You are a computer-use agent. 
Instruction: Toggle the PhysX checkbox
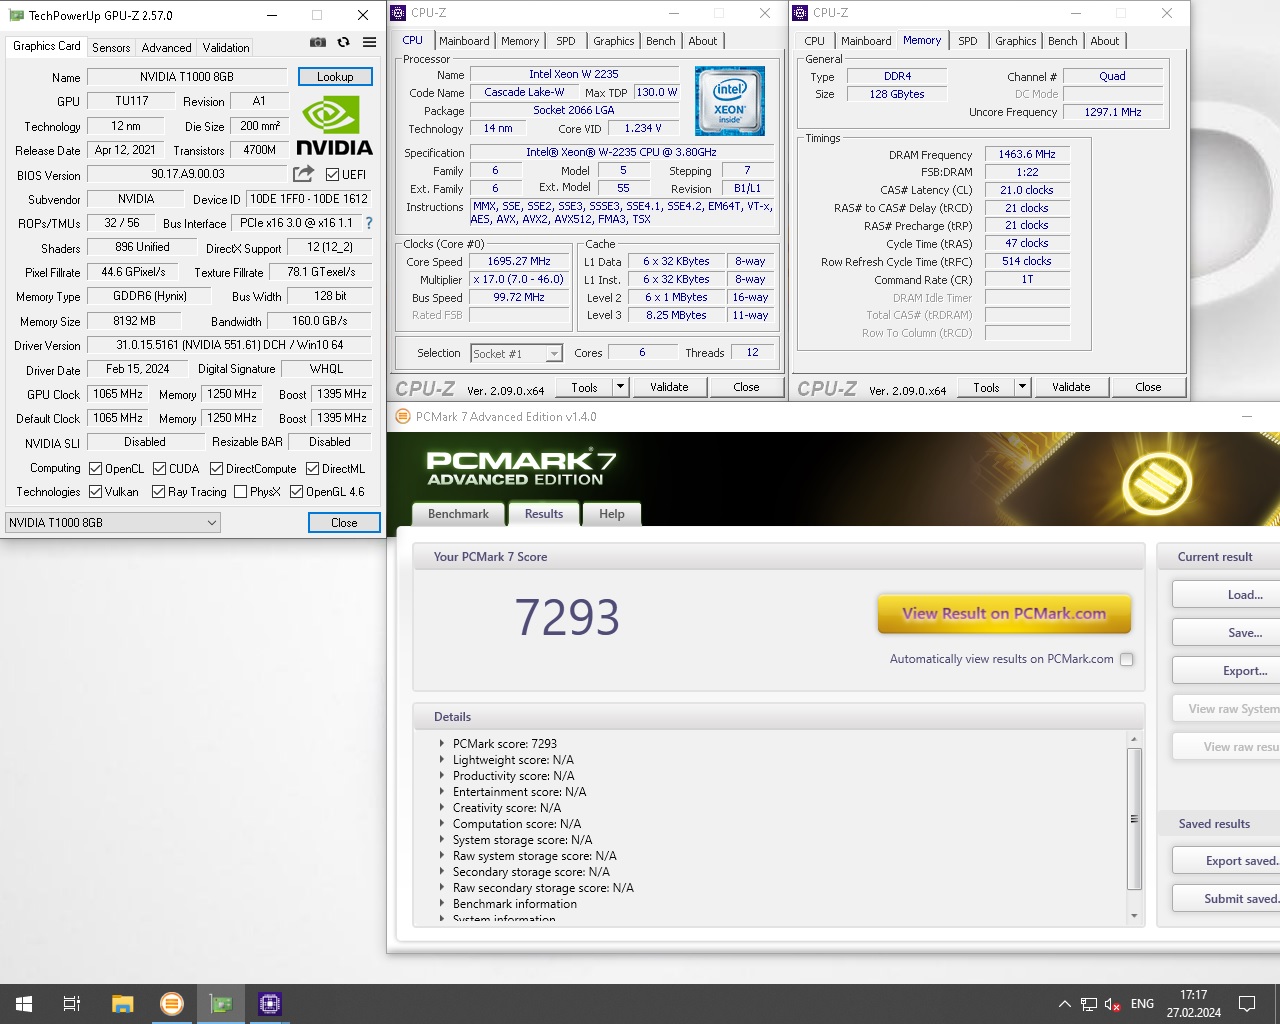click(240, 491)
